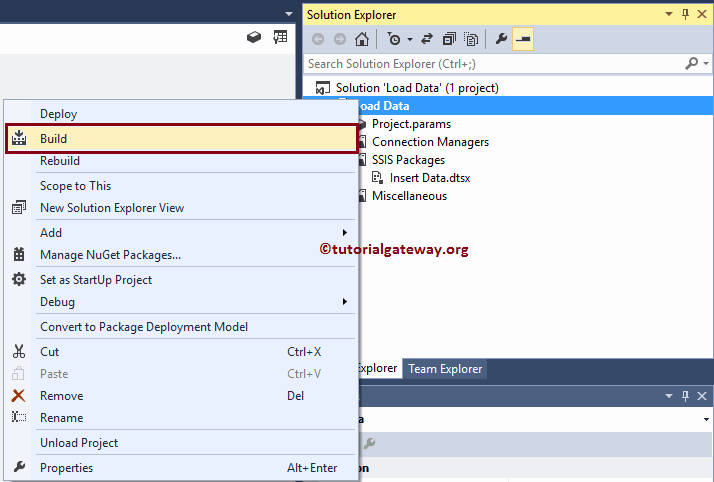
Task: Click the cube icon in designer toolbar
Action: (x=254, y=37)
